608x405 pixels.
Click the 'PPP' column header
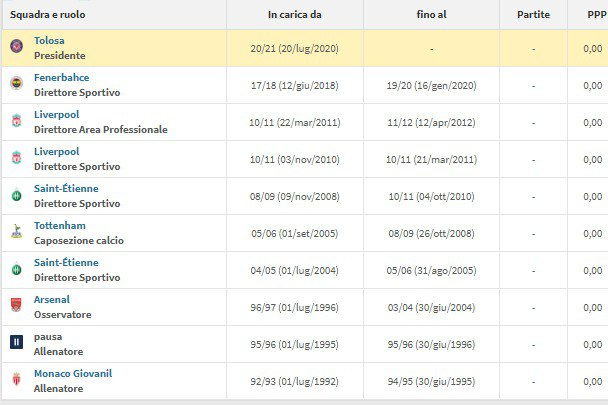tap(597, 15)
